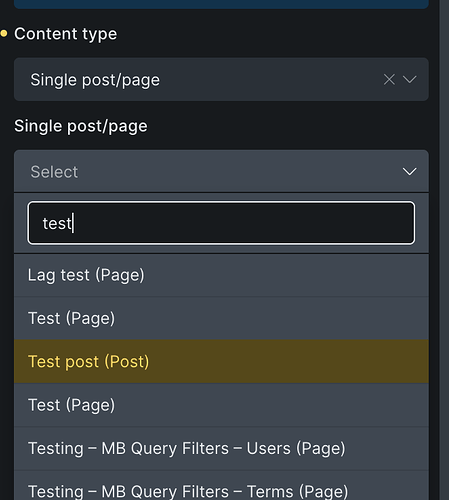449x500 pixels.
Task: Click the blue bar at the top
Action: (x=221, y=4)
